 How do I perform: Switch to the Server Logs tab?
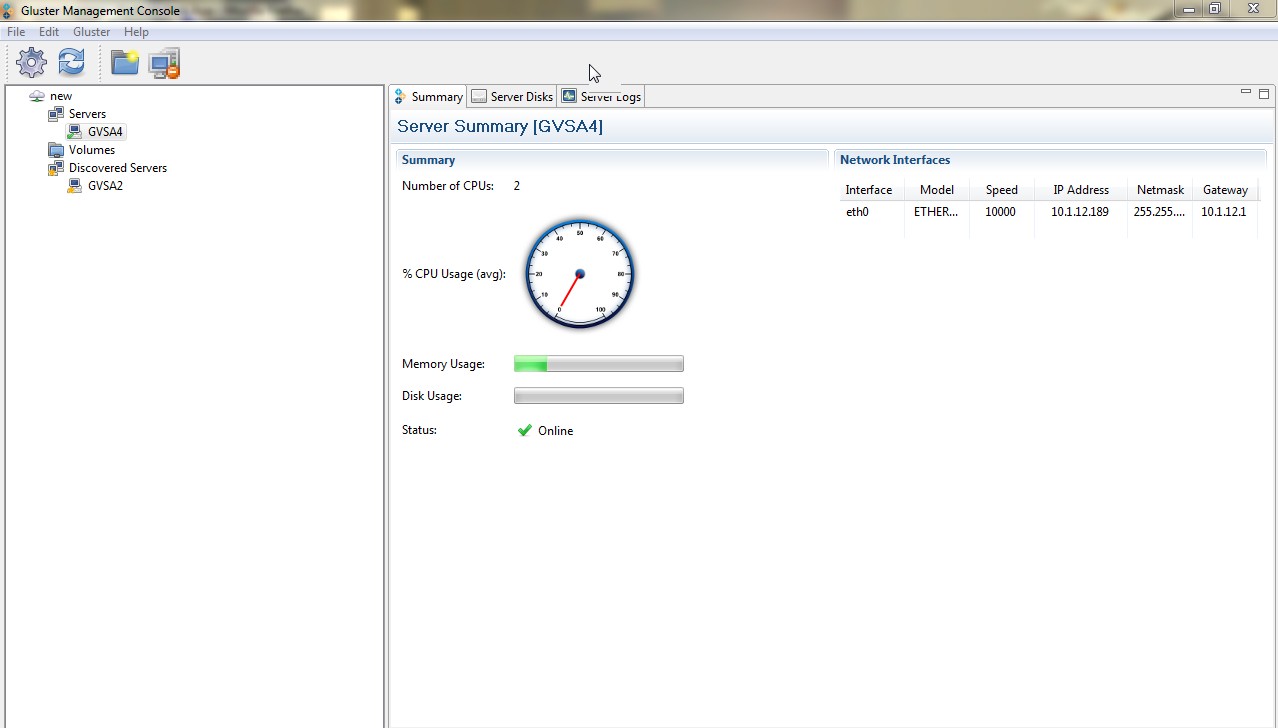pyautogui.click(x=602, y=97)
